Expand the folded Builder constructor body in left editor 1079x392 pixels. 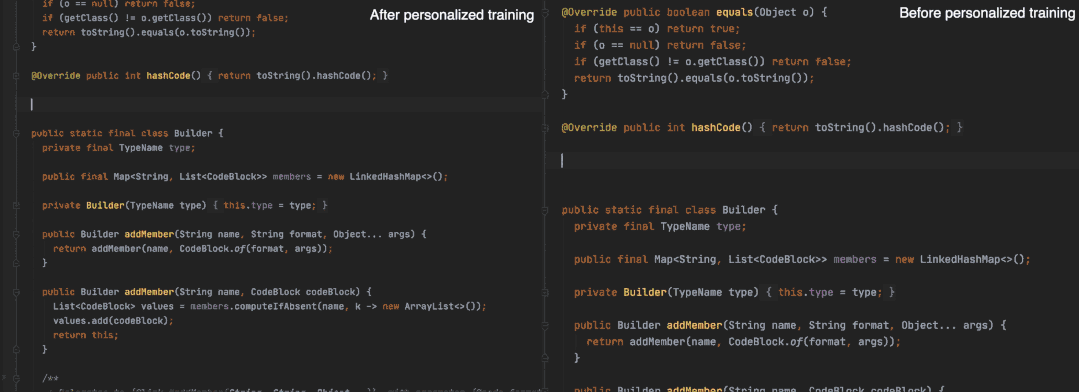click(x=270, y=206)
